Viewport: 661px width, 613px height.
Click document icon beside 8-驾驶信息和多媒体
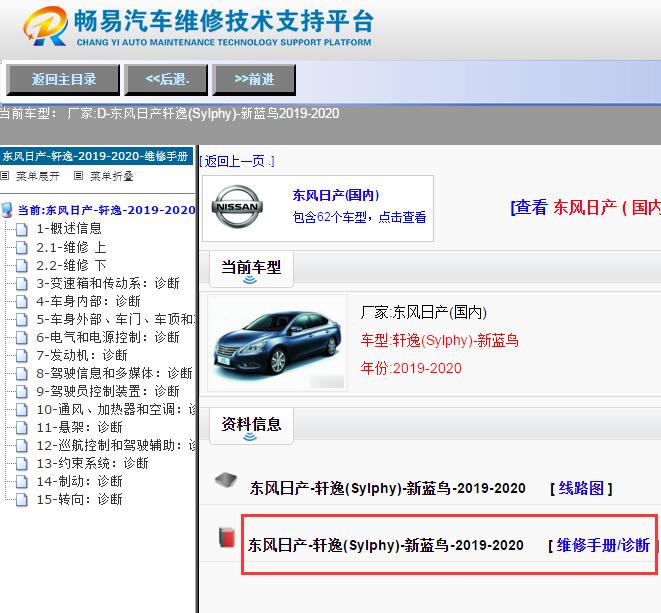pos(21,374)
